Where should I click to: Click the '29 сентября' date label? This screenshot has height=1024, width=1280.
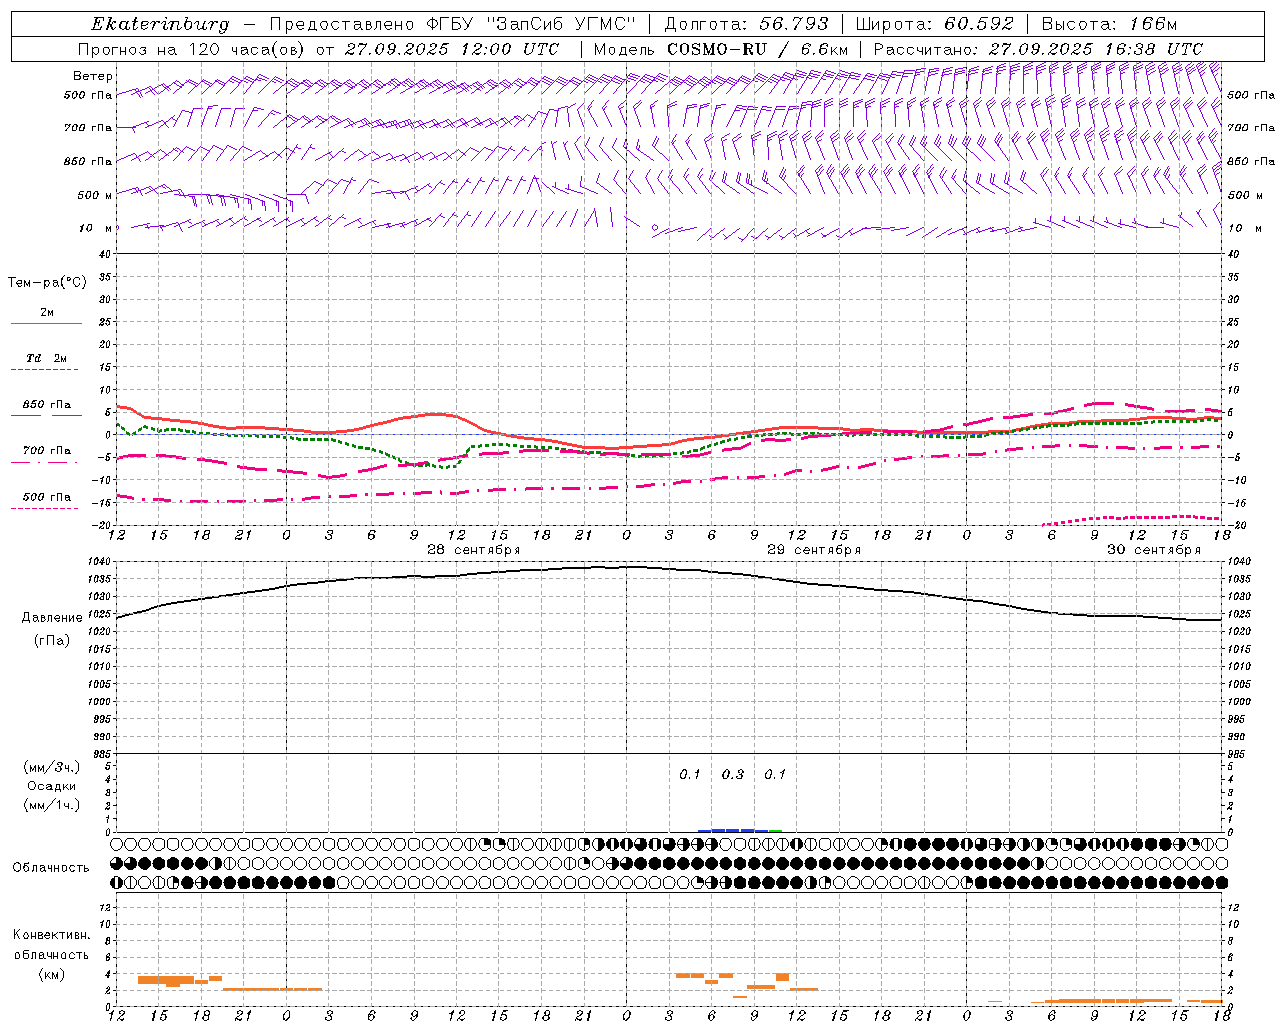pos(814,550)
